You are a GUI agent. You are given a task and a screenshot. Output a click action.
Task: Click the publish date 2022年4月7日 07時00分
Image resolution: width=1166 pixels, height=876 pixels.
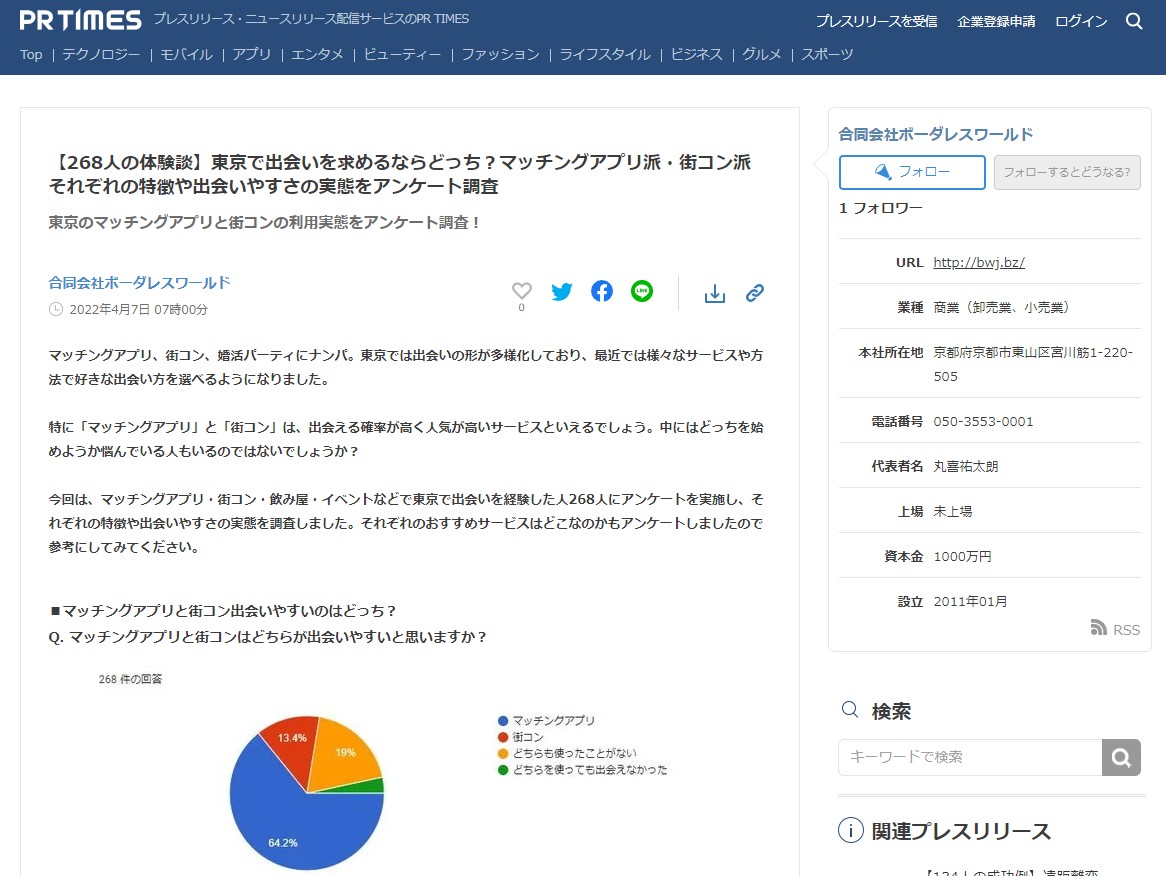138,309
